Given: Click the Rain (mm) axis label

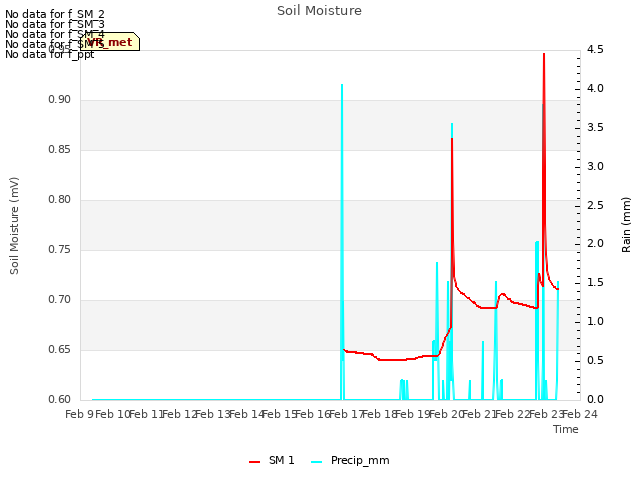Looking at the screenshot, I should (x=626, y=225).
